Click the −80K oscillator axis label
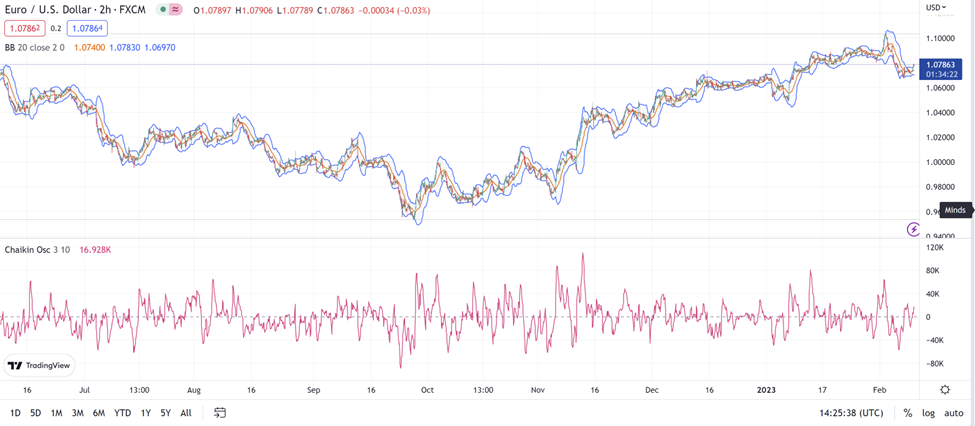This screenshot has width=975, height=426. 934,363
